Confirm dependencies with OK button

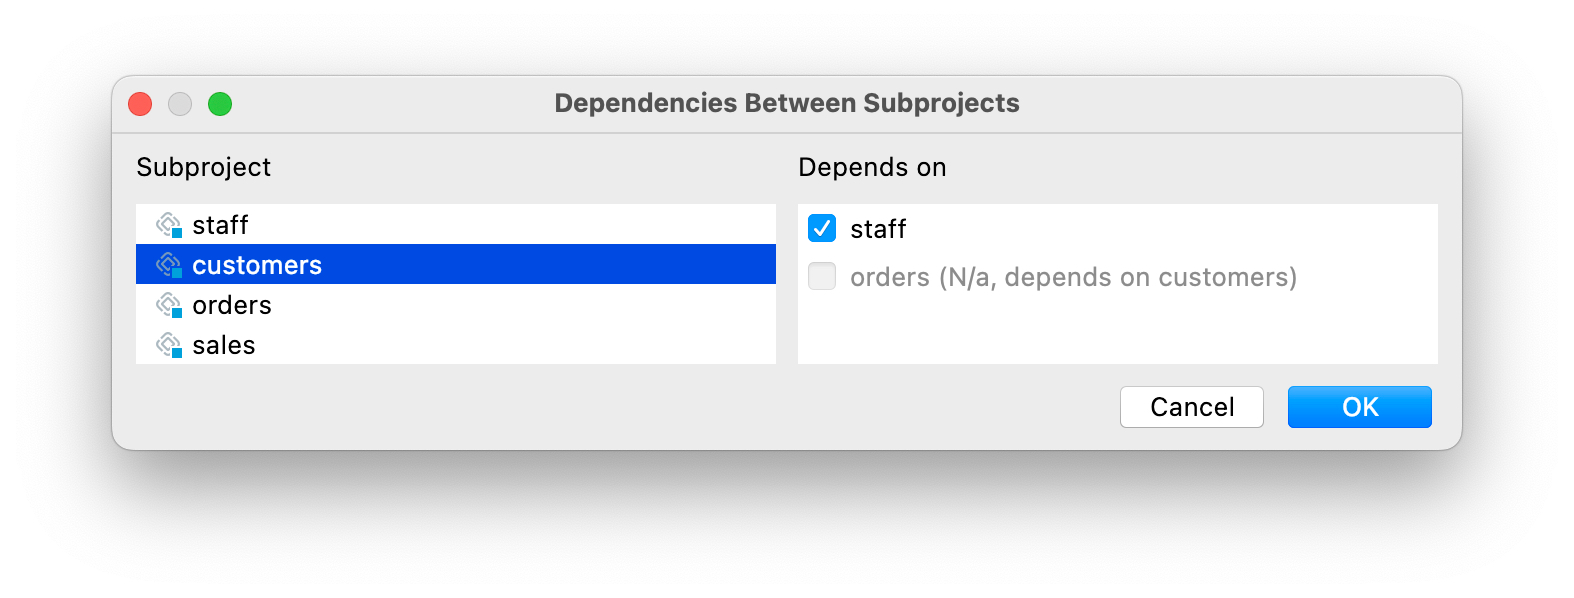[x=1360, y=407]
